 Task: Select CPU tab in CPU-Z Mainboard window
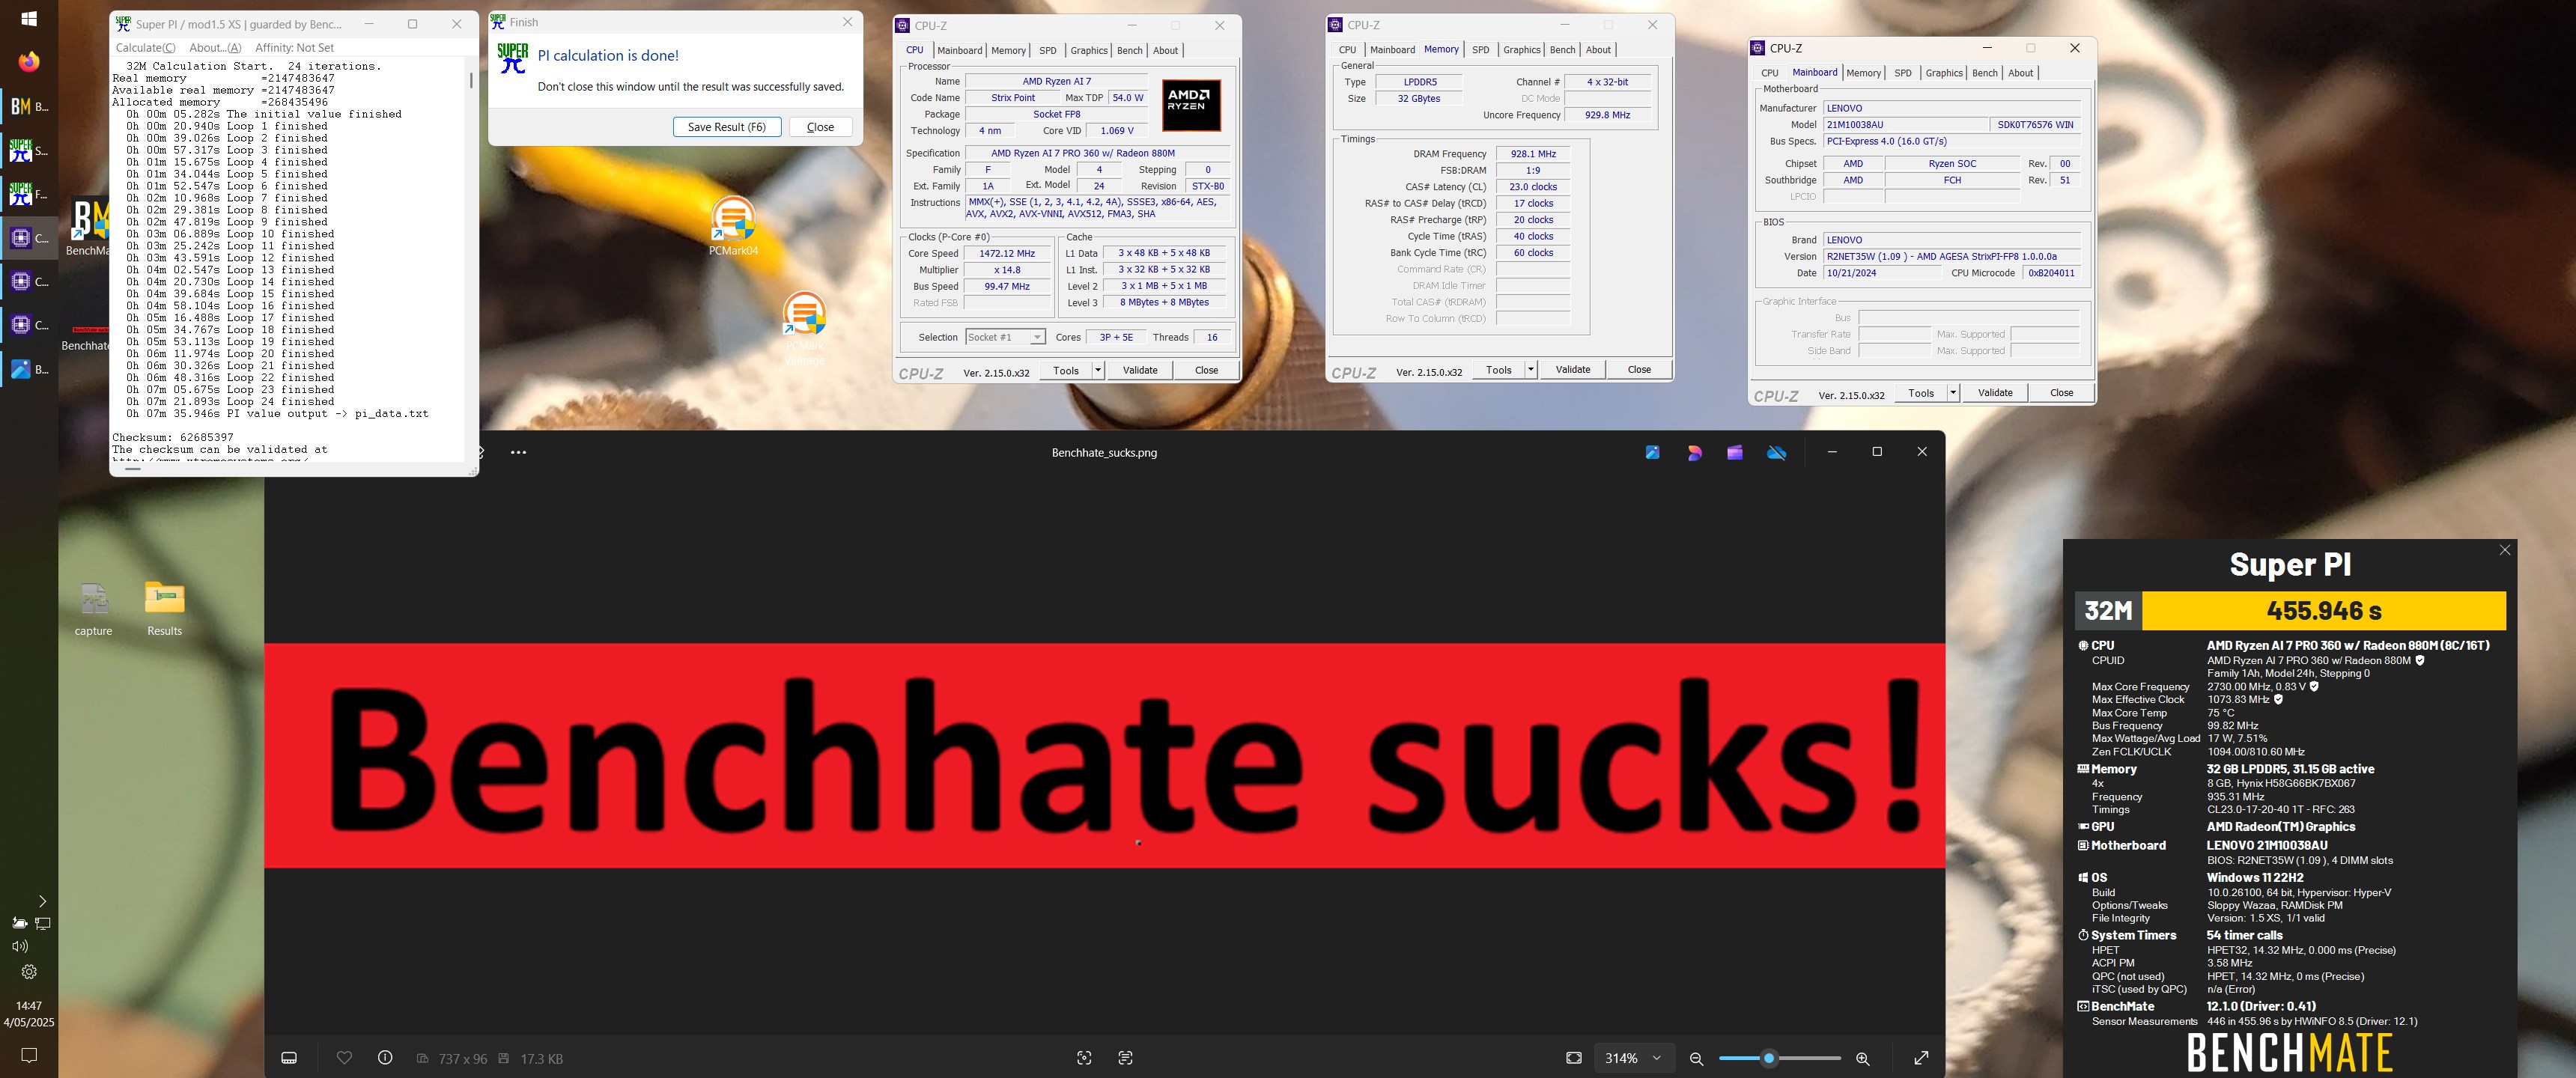click(x=1769, y=73)
